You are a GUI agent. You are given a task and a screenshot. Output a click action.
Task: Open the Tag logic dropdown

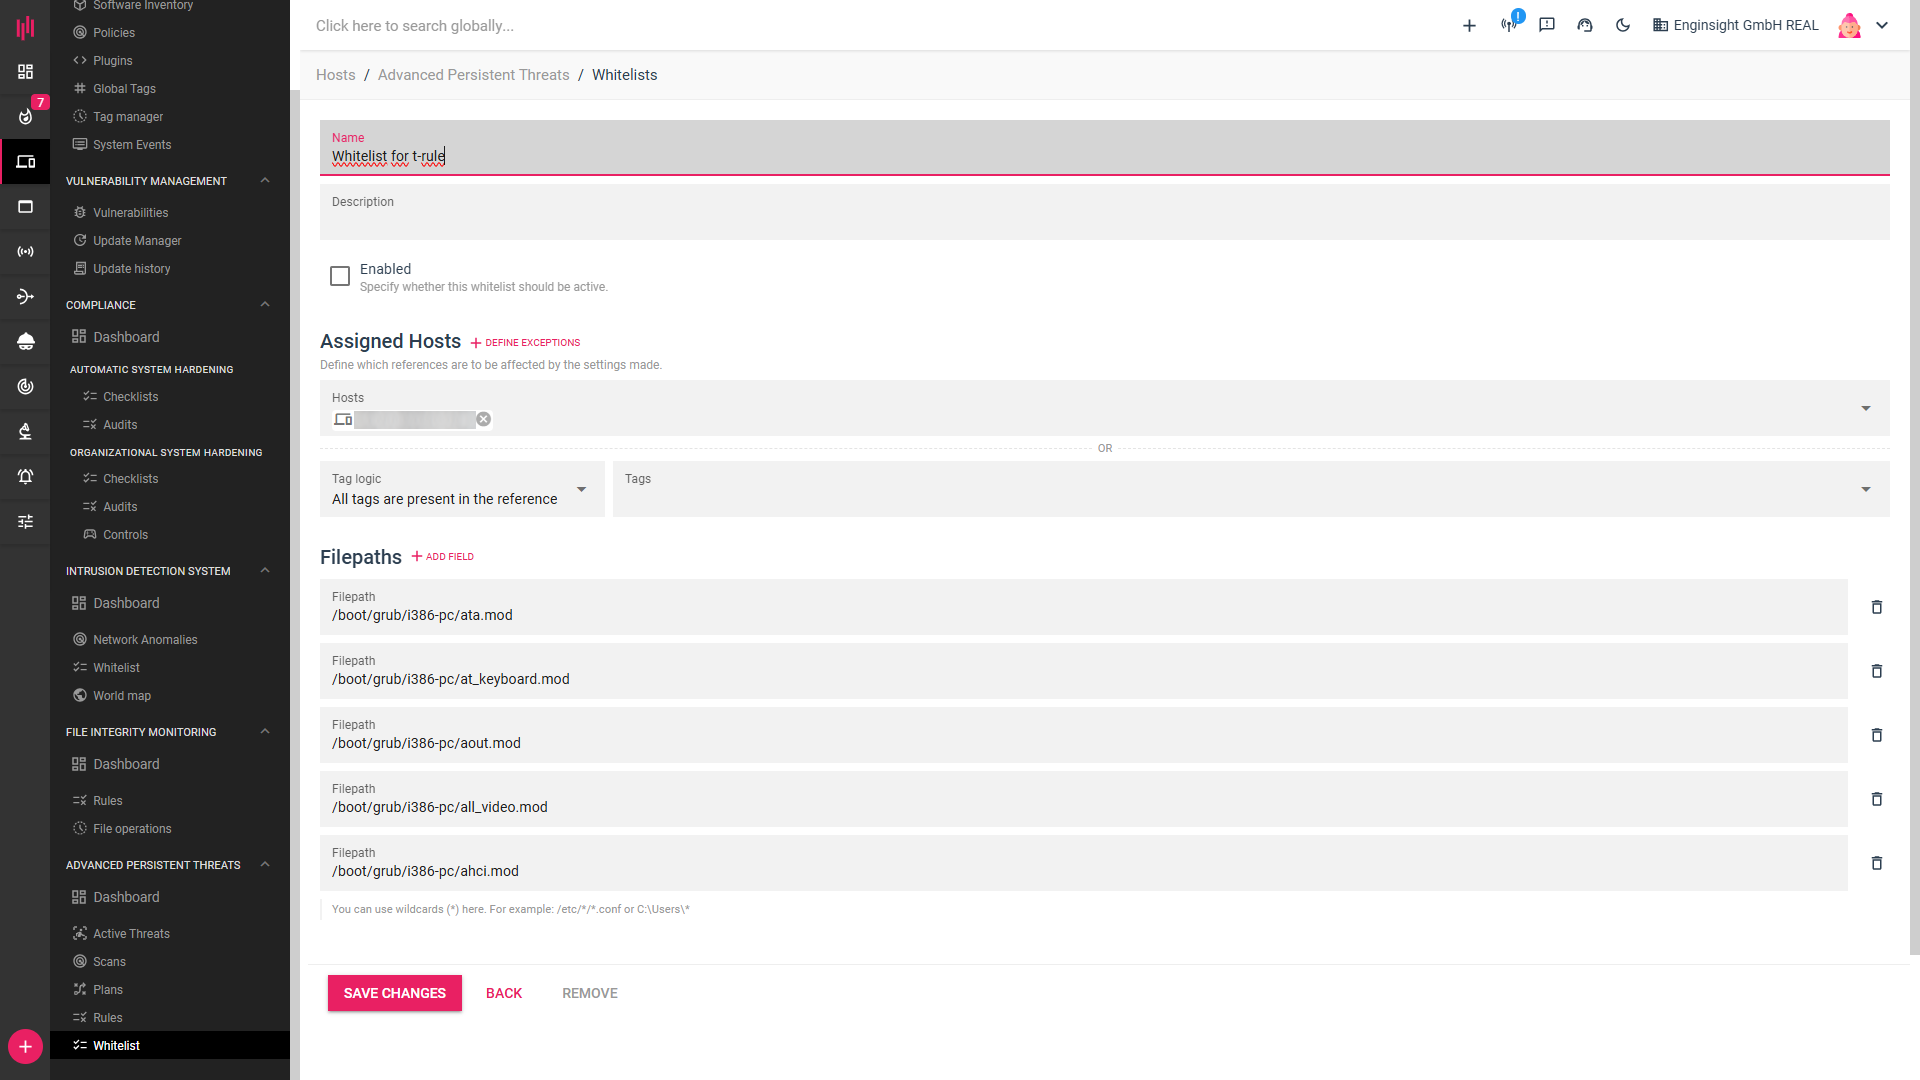tap(580, 489)
